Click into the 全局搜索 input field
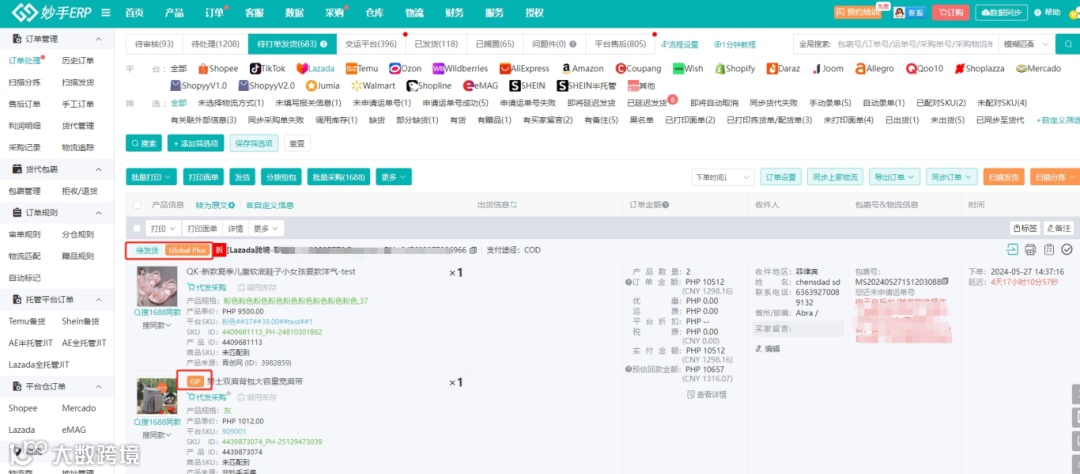 [x=913, y=44]
